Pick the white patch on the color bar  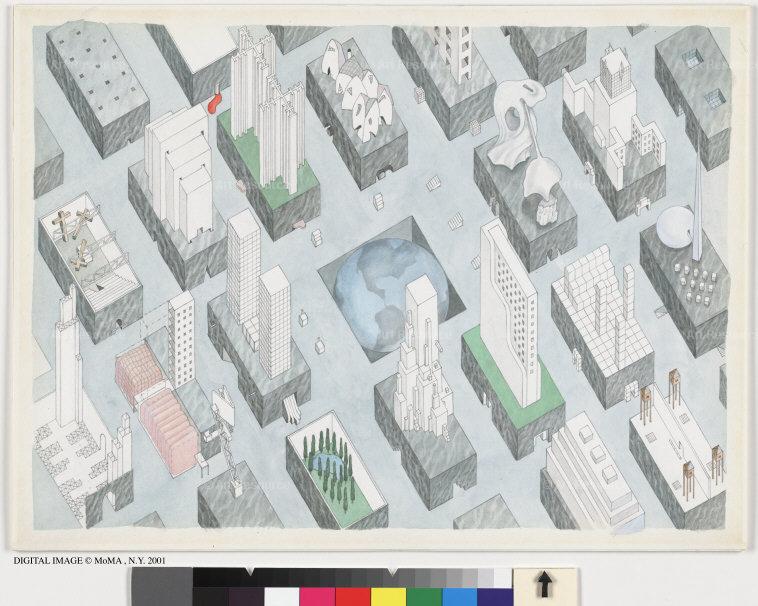click(282, 596)
